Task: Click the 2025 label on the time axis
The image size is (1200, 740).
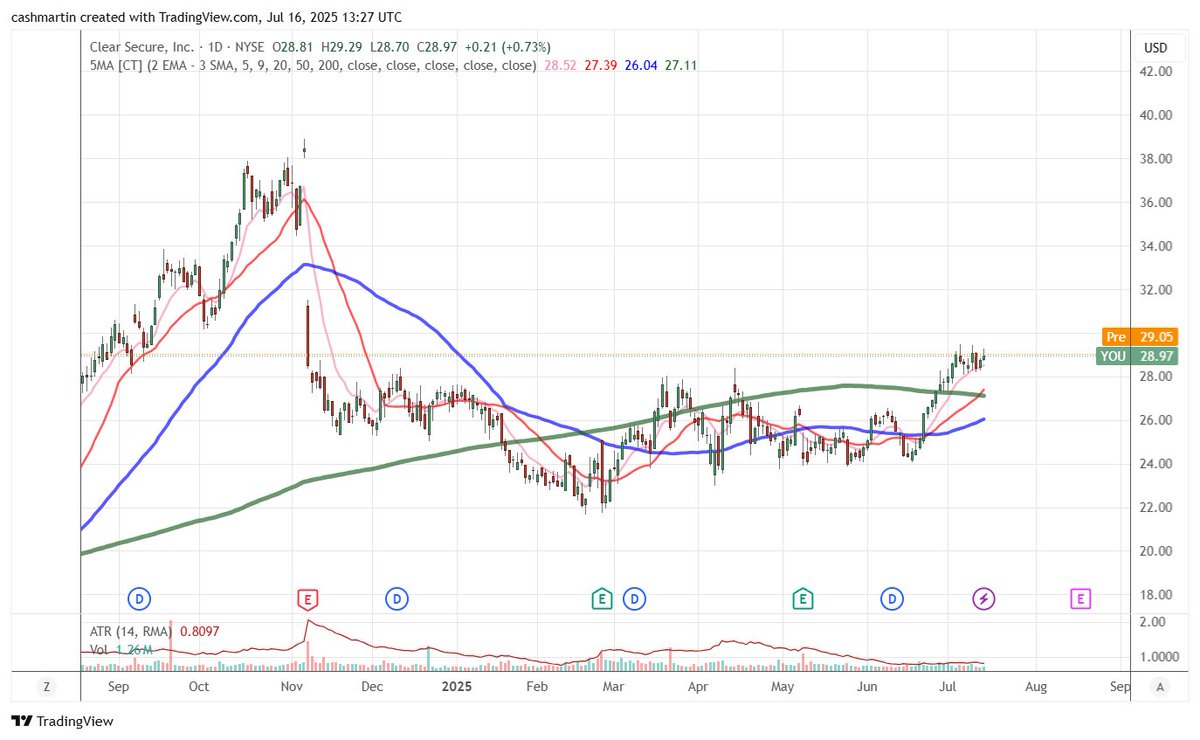Action: 457,687
